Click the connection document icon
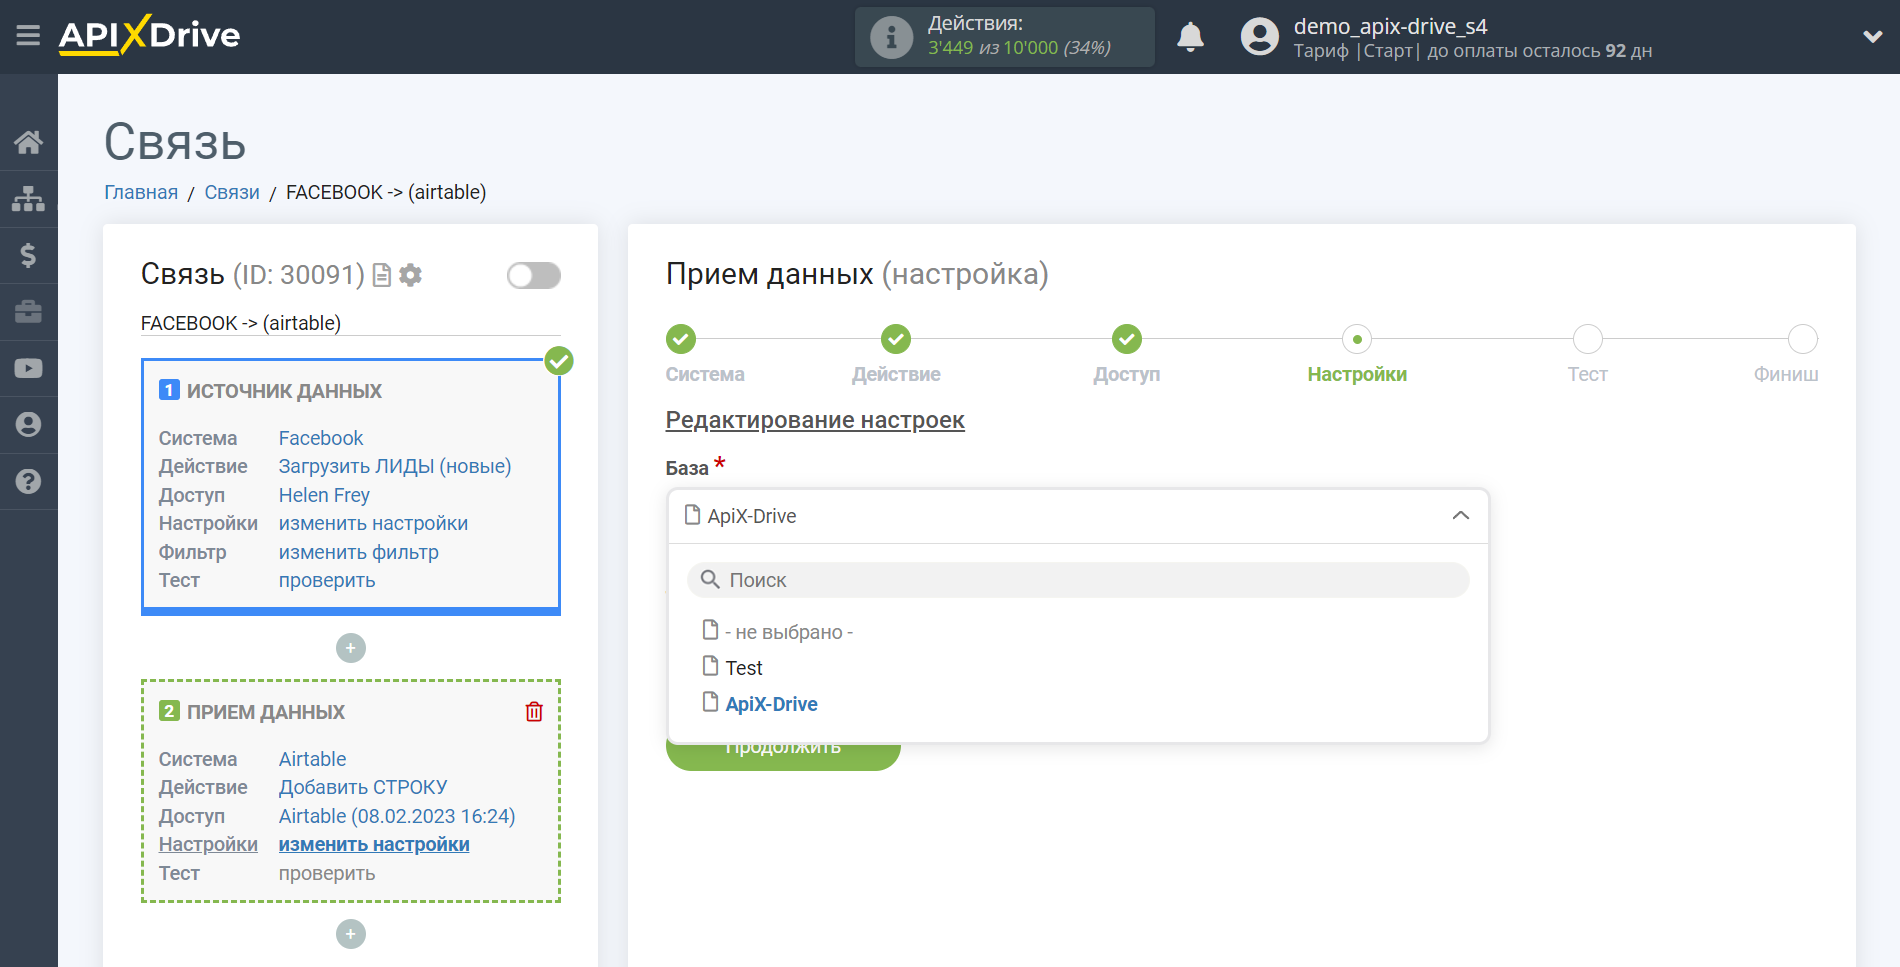 coord(381,275)
